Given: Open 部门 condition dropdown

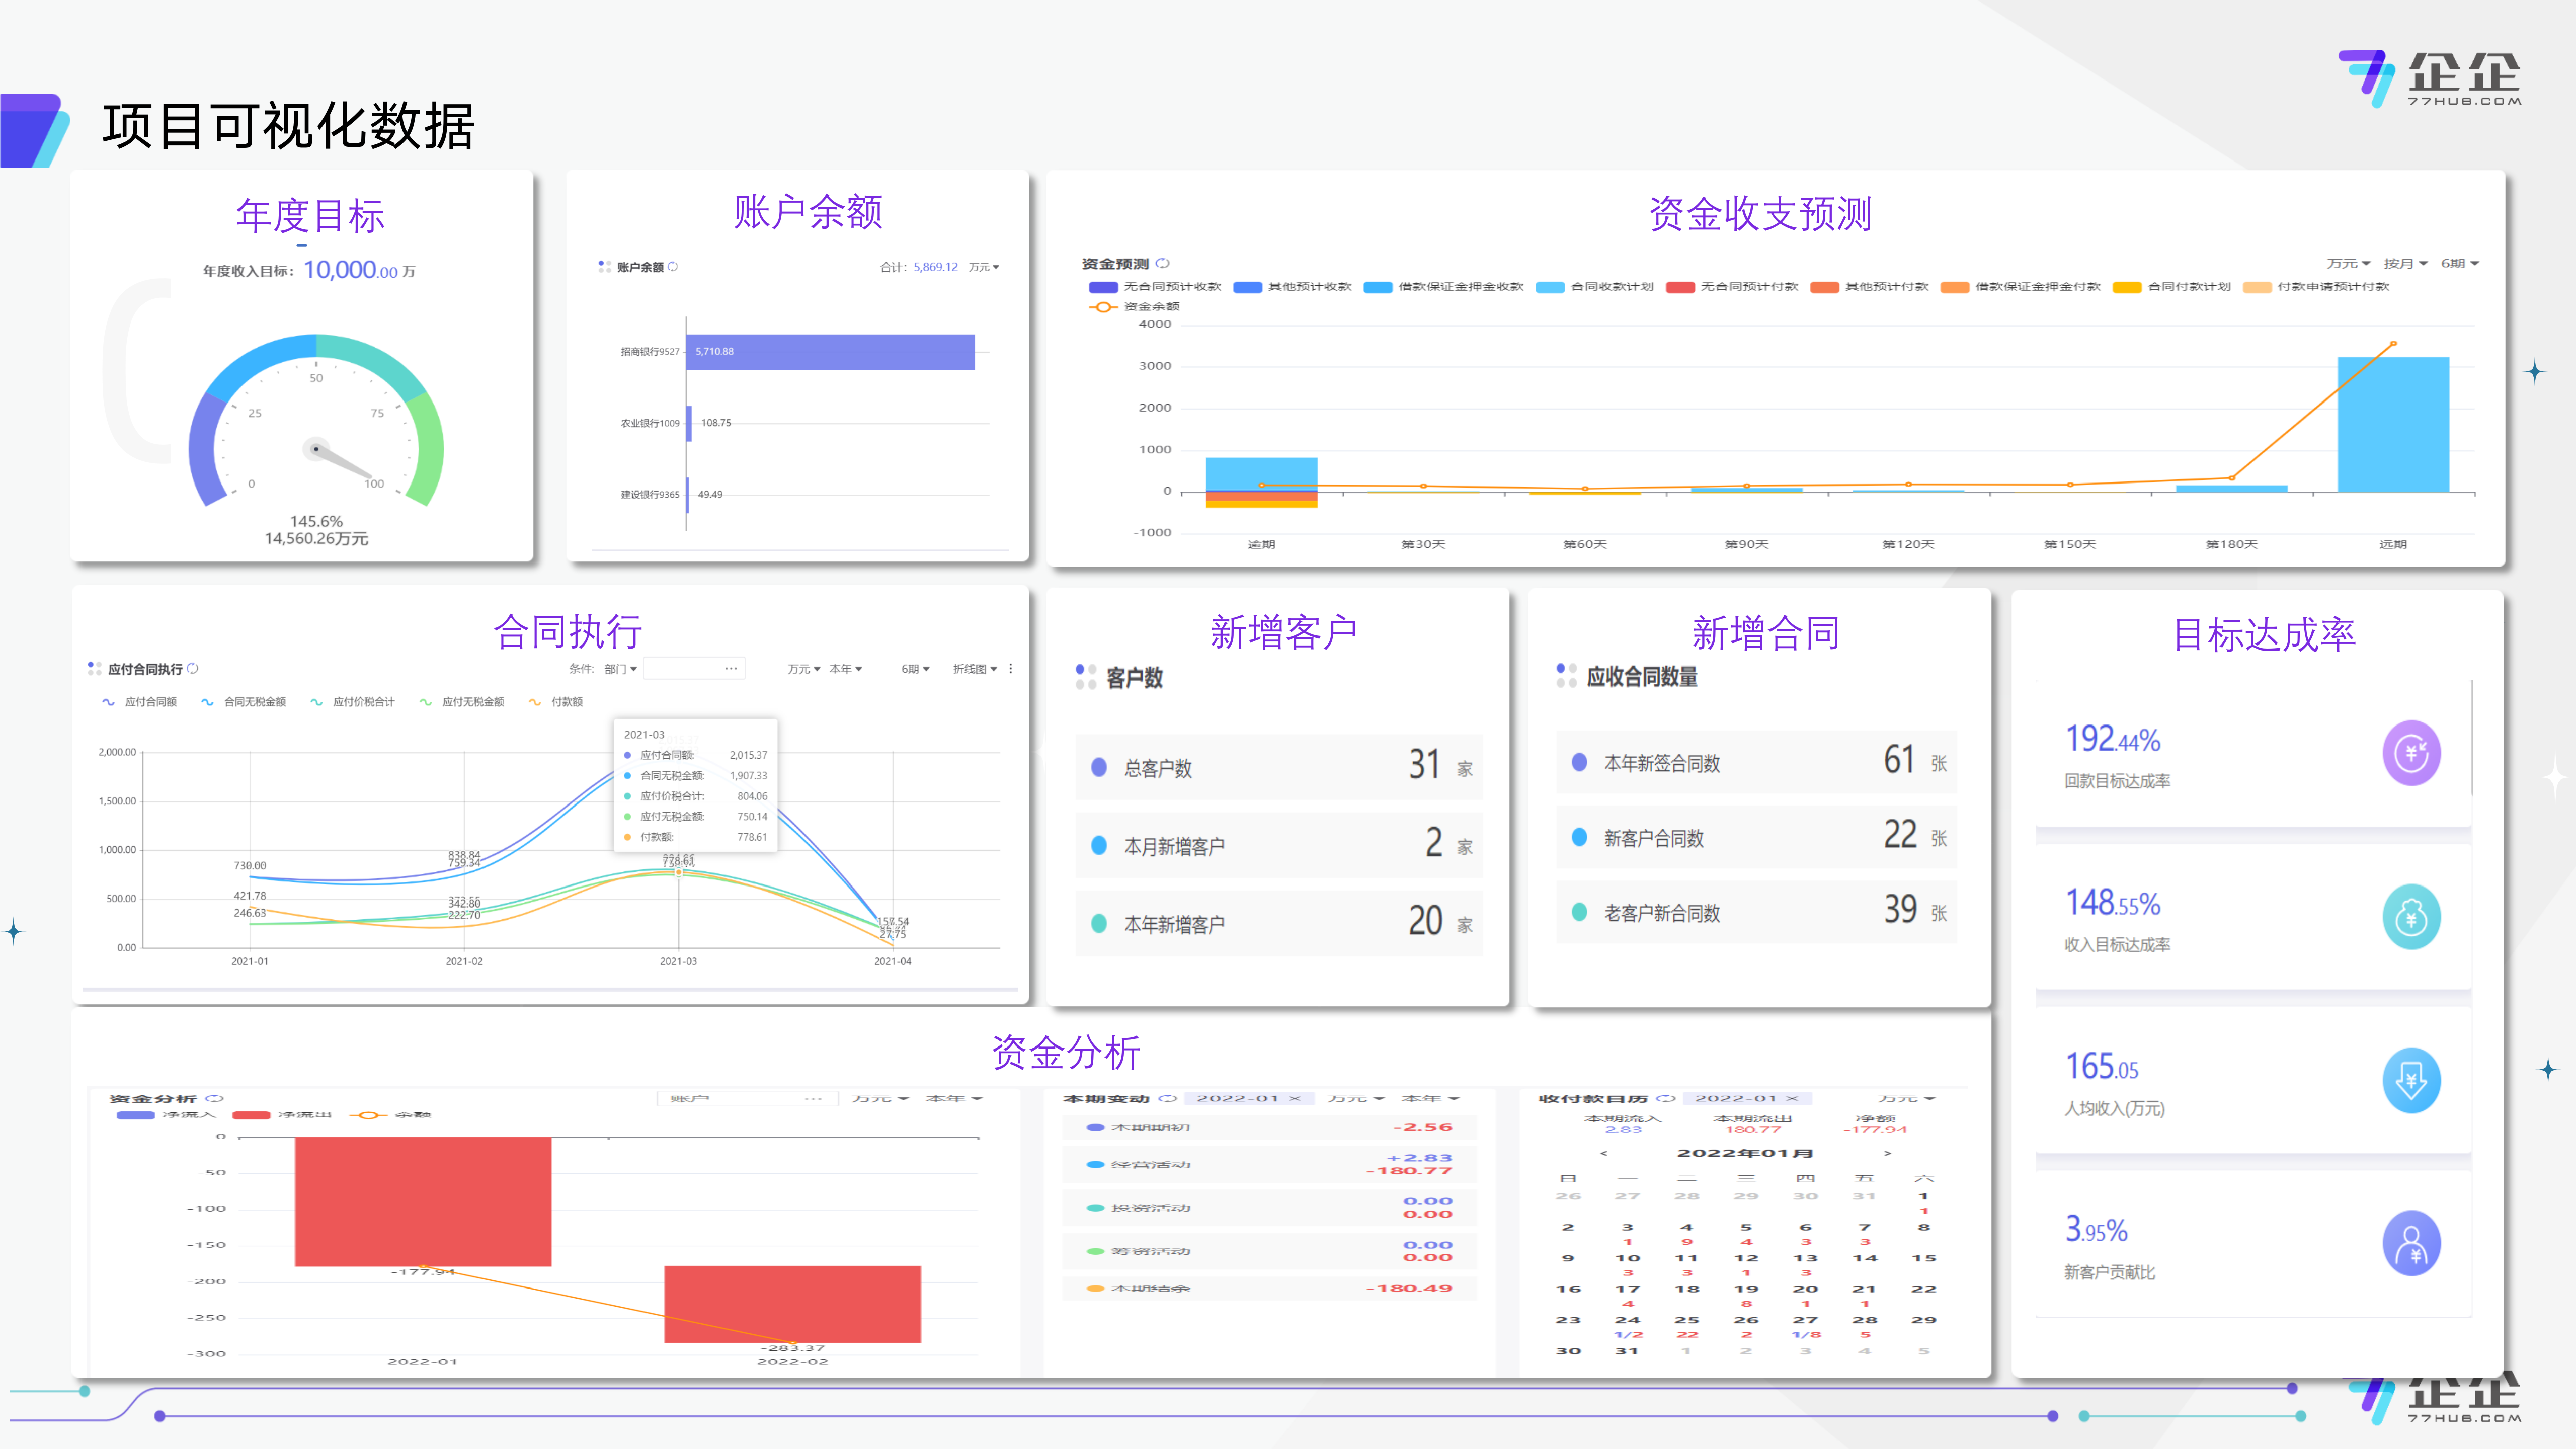Looking at the screenshot, I should (x=620, y=669).
